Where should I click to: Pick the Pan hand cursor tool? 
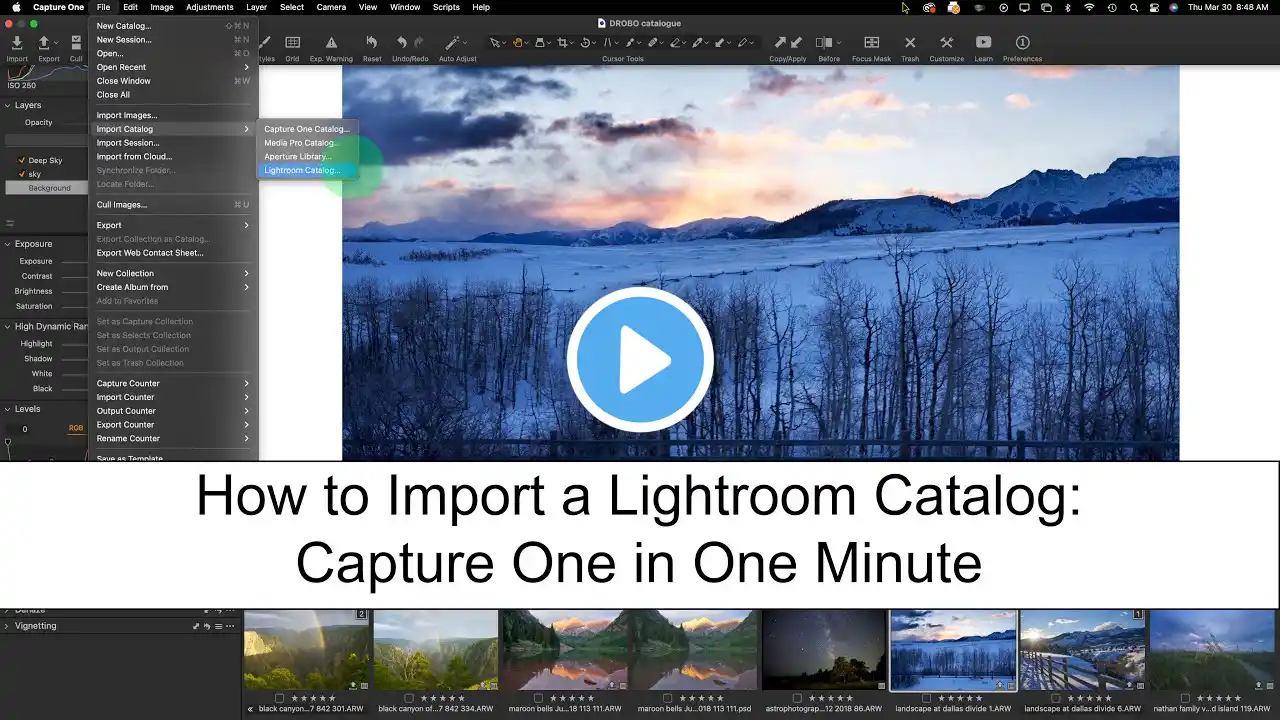pyautogui.click(x=518, y=43)
